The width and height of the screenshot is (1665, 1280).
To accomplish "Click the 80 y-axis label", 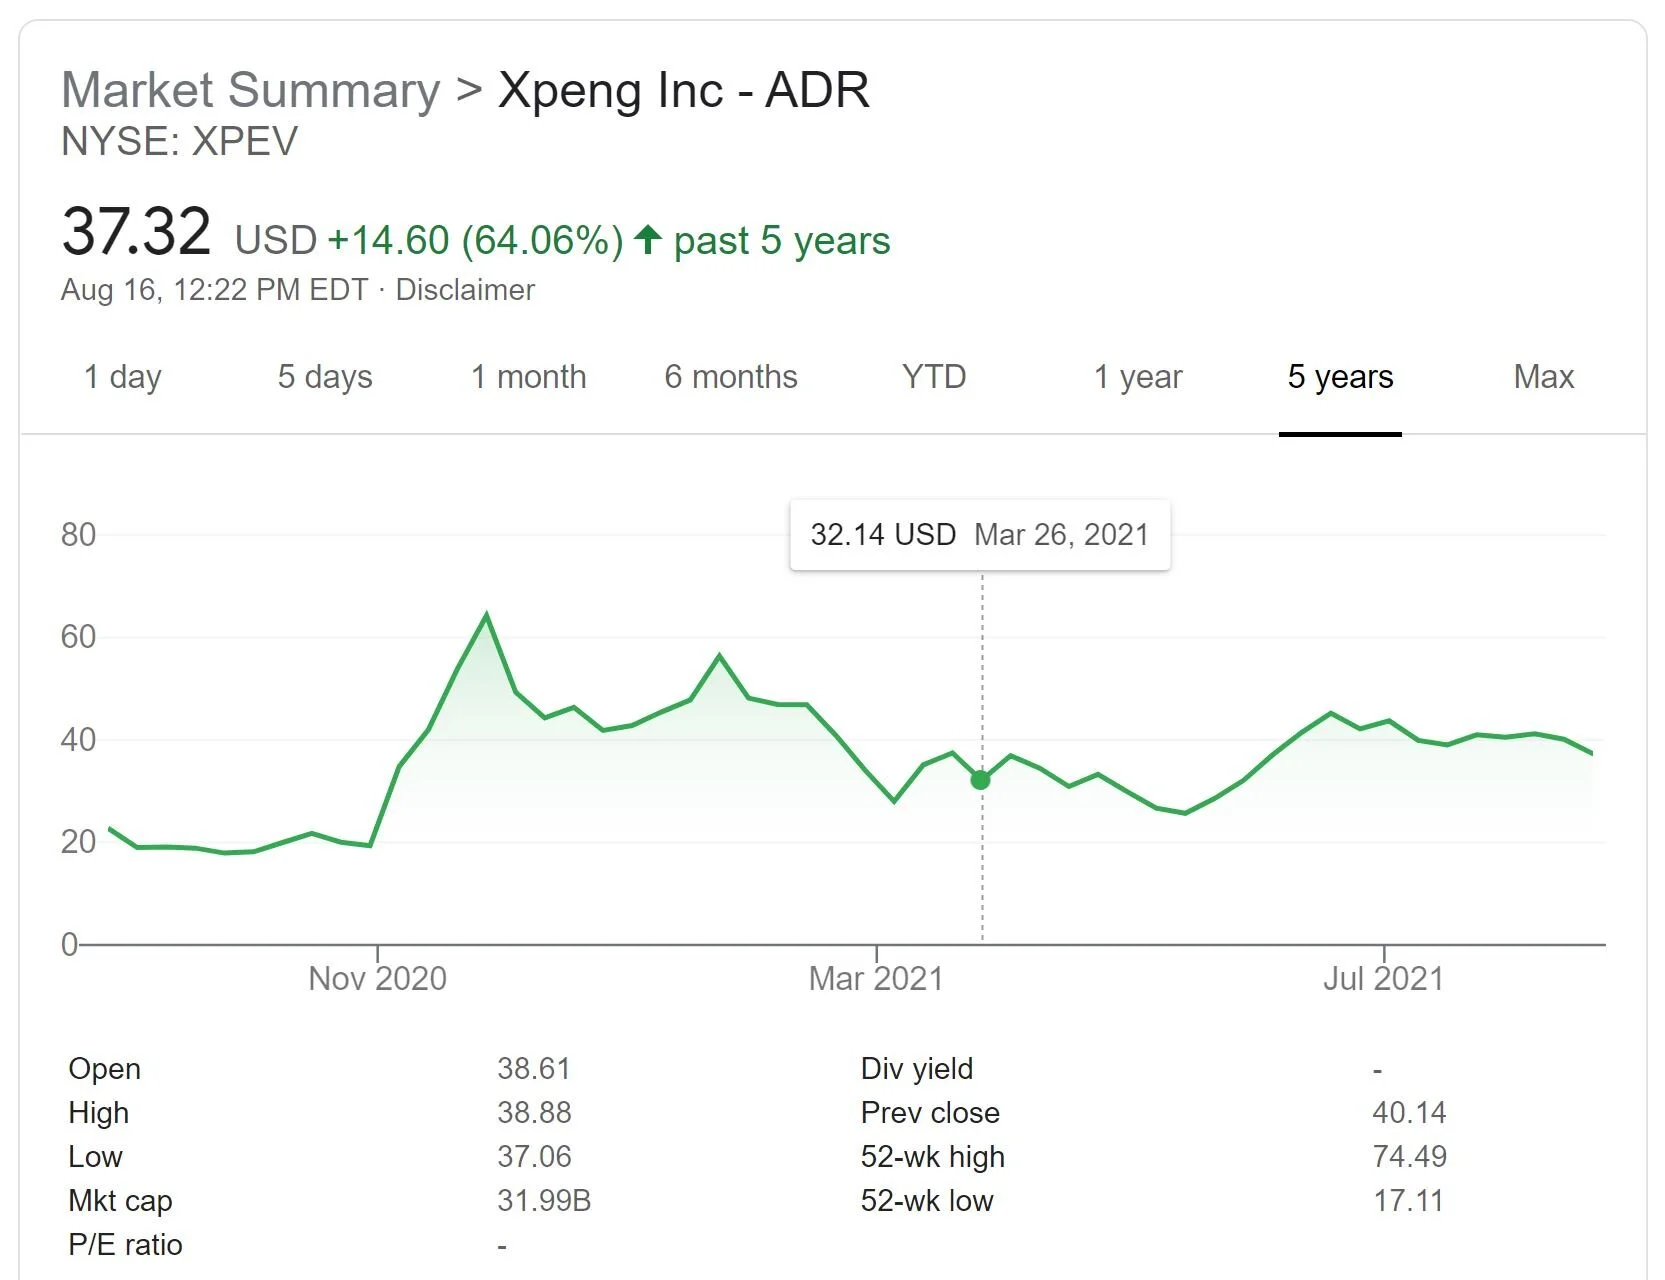I will [78, 535].
